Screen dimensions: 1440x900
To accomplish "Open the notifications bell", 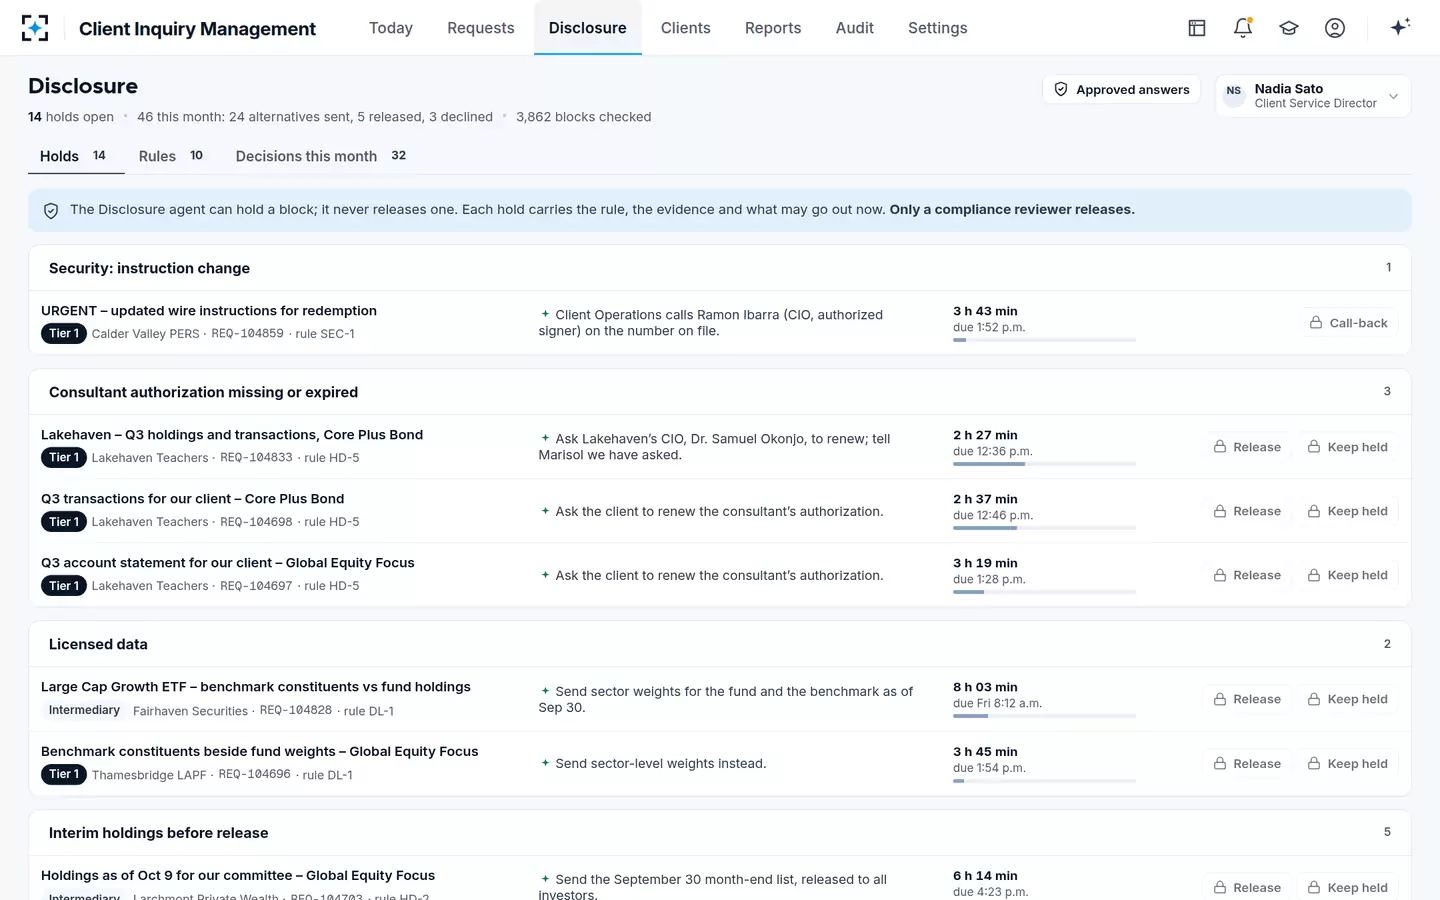I will [x=1243, y=28].
